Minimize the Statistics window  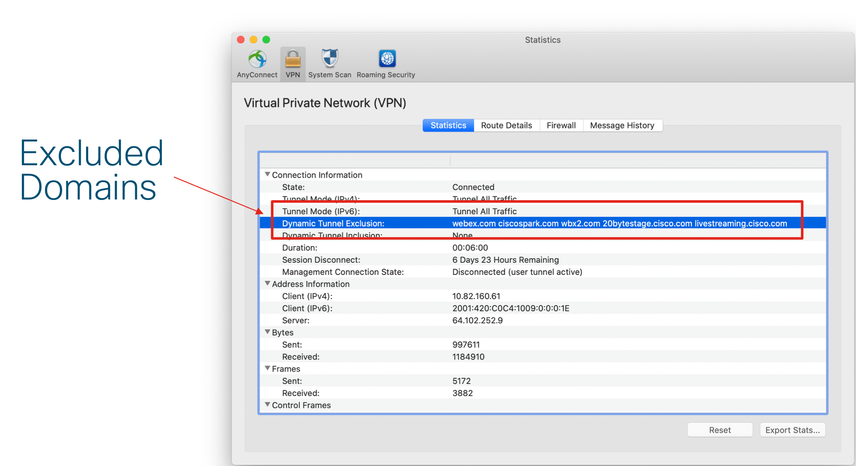253,39
